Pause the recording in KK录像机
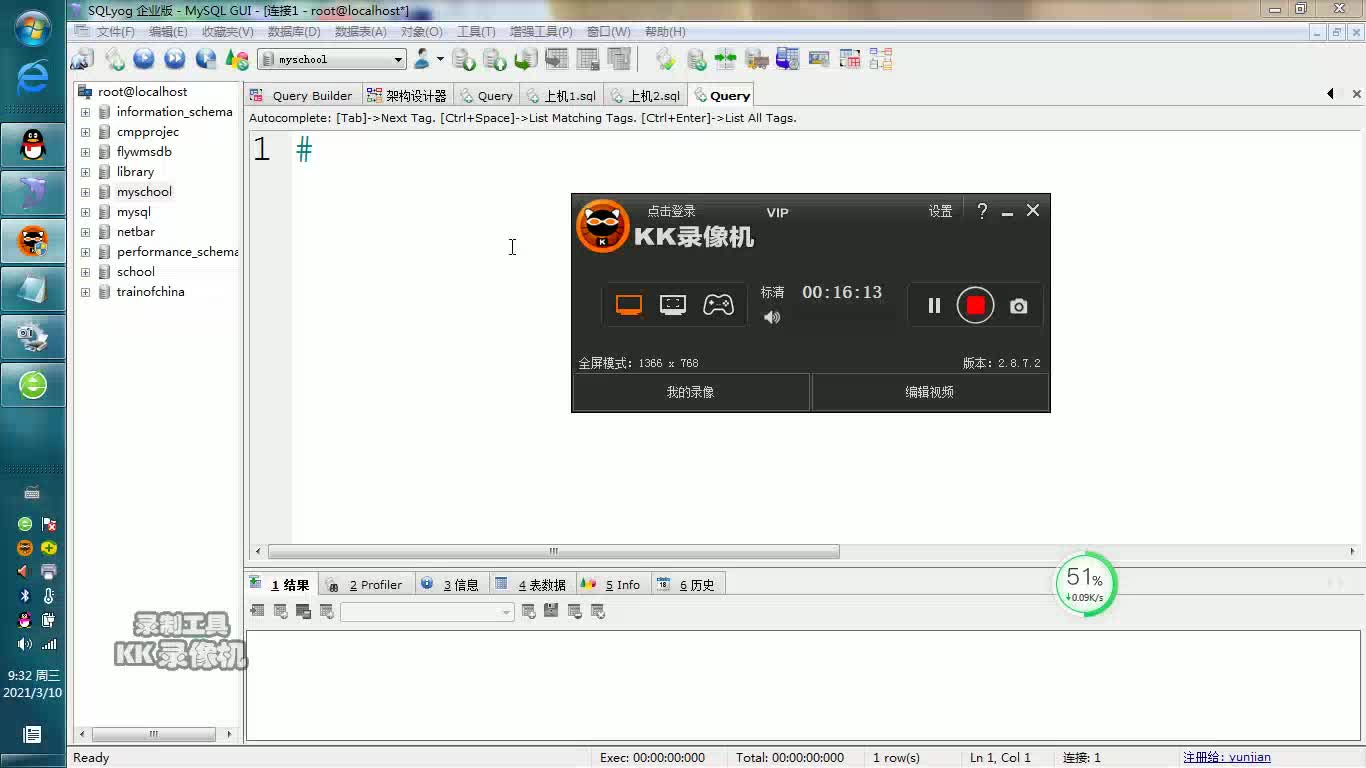This screenshot has width=1366, height=768. click(x=933, y=305)
